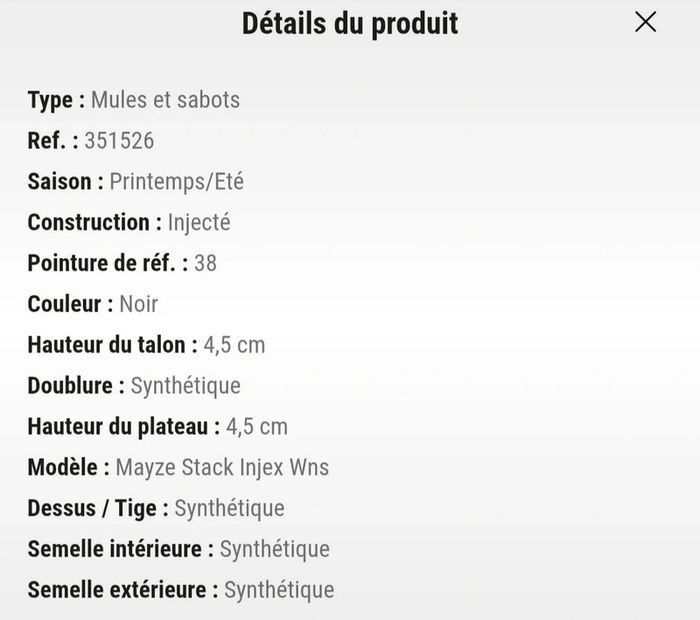Image resolution: width=700 pixels, height=620 pixels.
Task: Select the "Saison :" label
Action: tap(66, 182)
